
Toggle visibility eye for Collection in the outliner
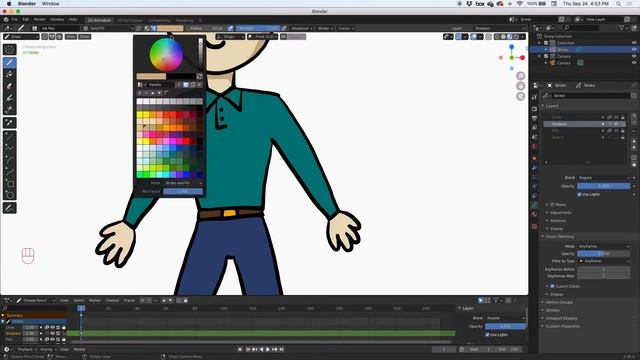[634, 43]
